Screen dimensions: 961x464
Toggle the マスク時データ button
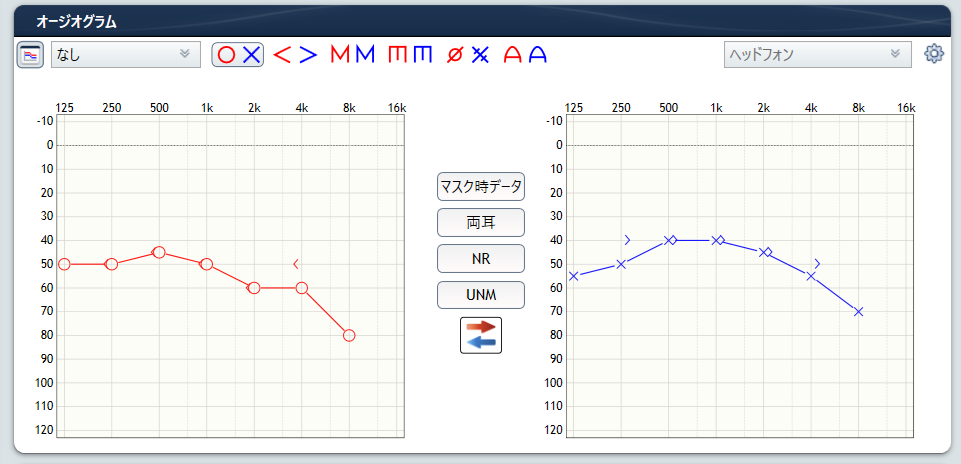(481, 187)
